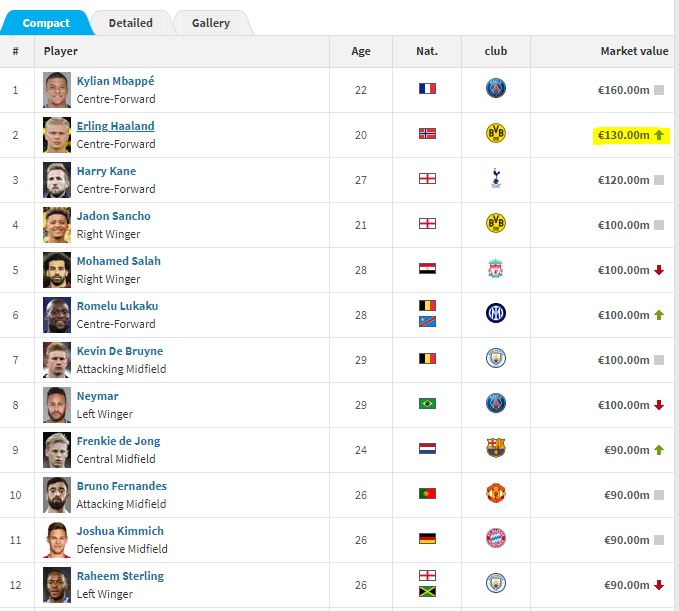Click Norway flag in Haaland row
This screenshot has width=679, height=611.
pos(427,134)
